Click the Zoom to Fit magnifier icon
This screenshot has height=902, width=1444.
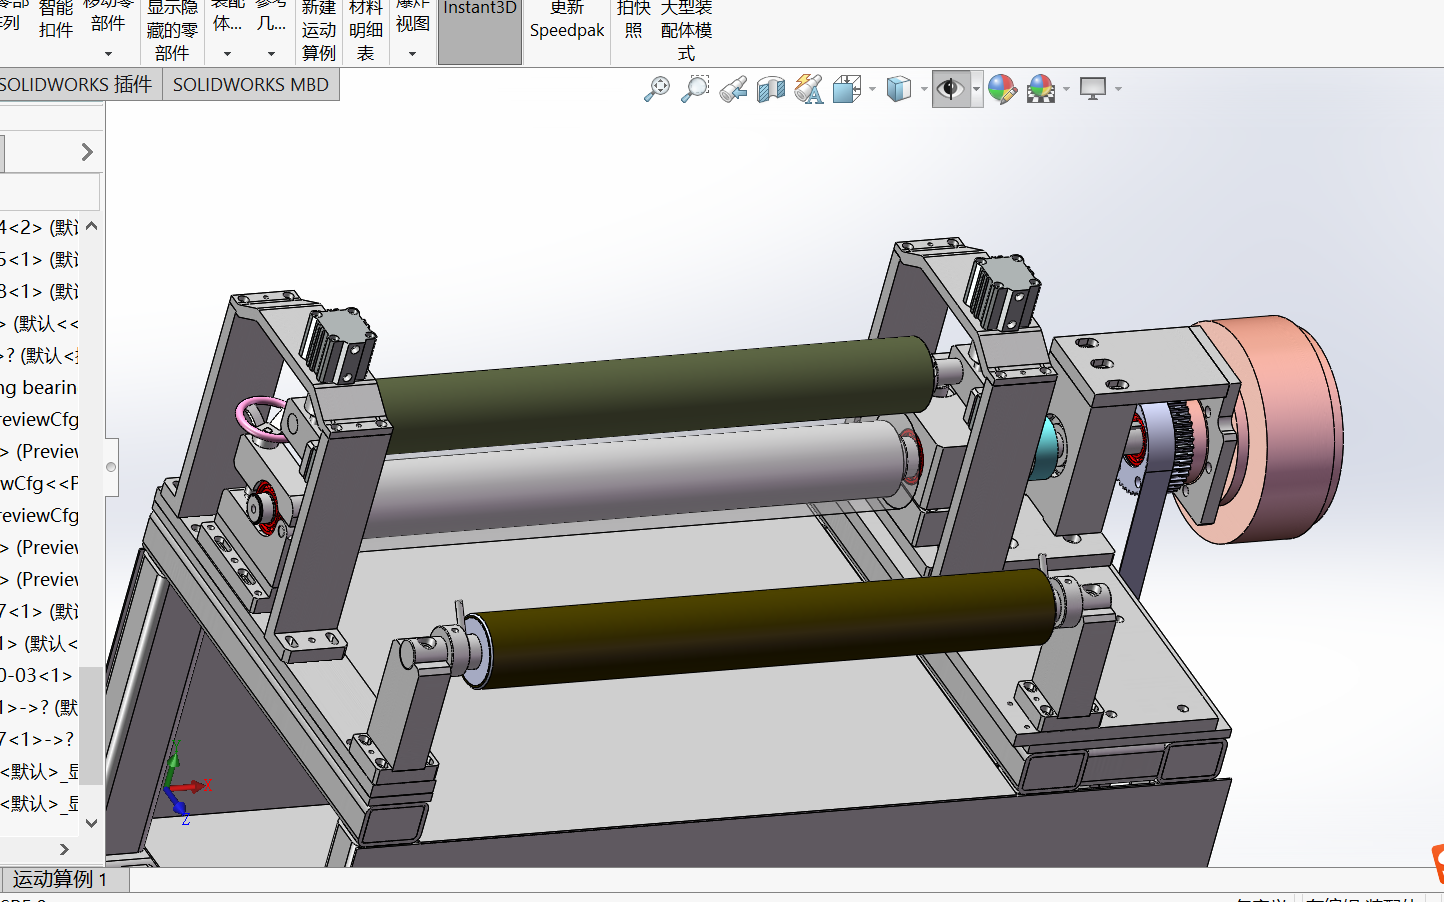pyautogui.click(x=657, y=89)
